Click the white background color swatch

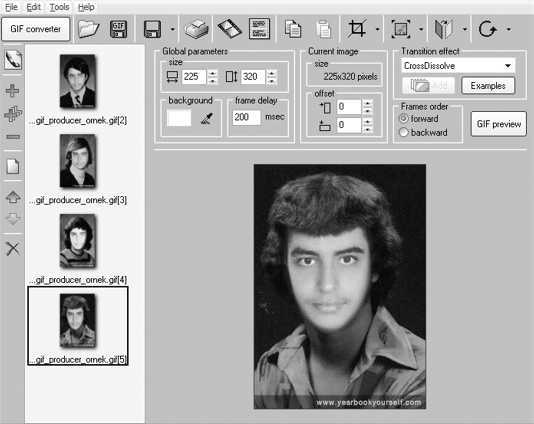tap(179, 118)
